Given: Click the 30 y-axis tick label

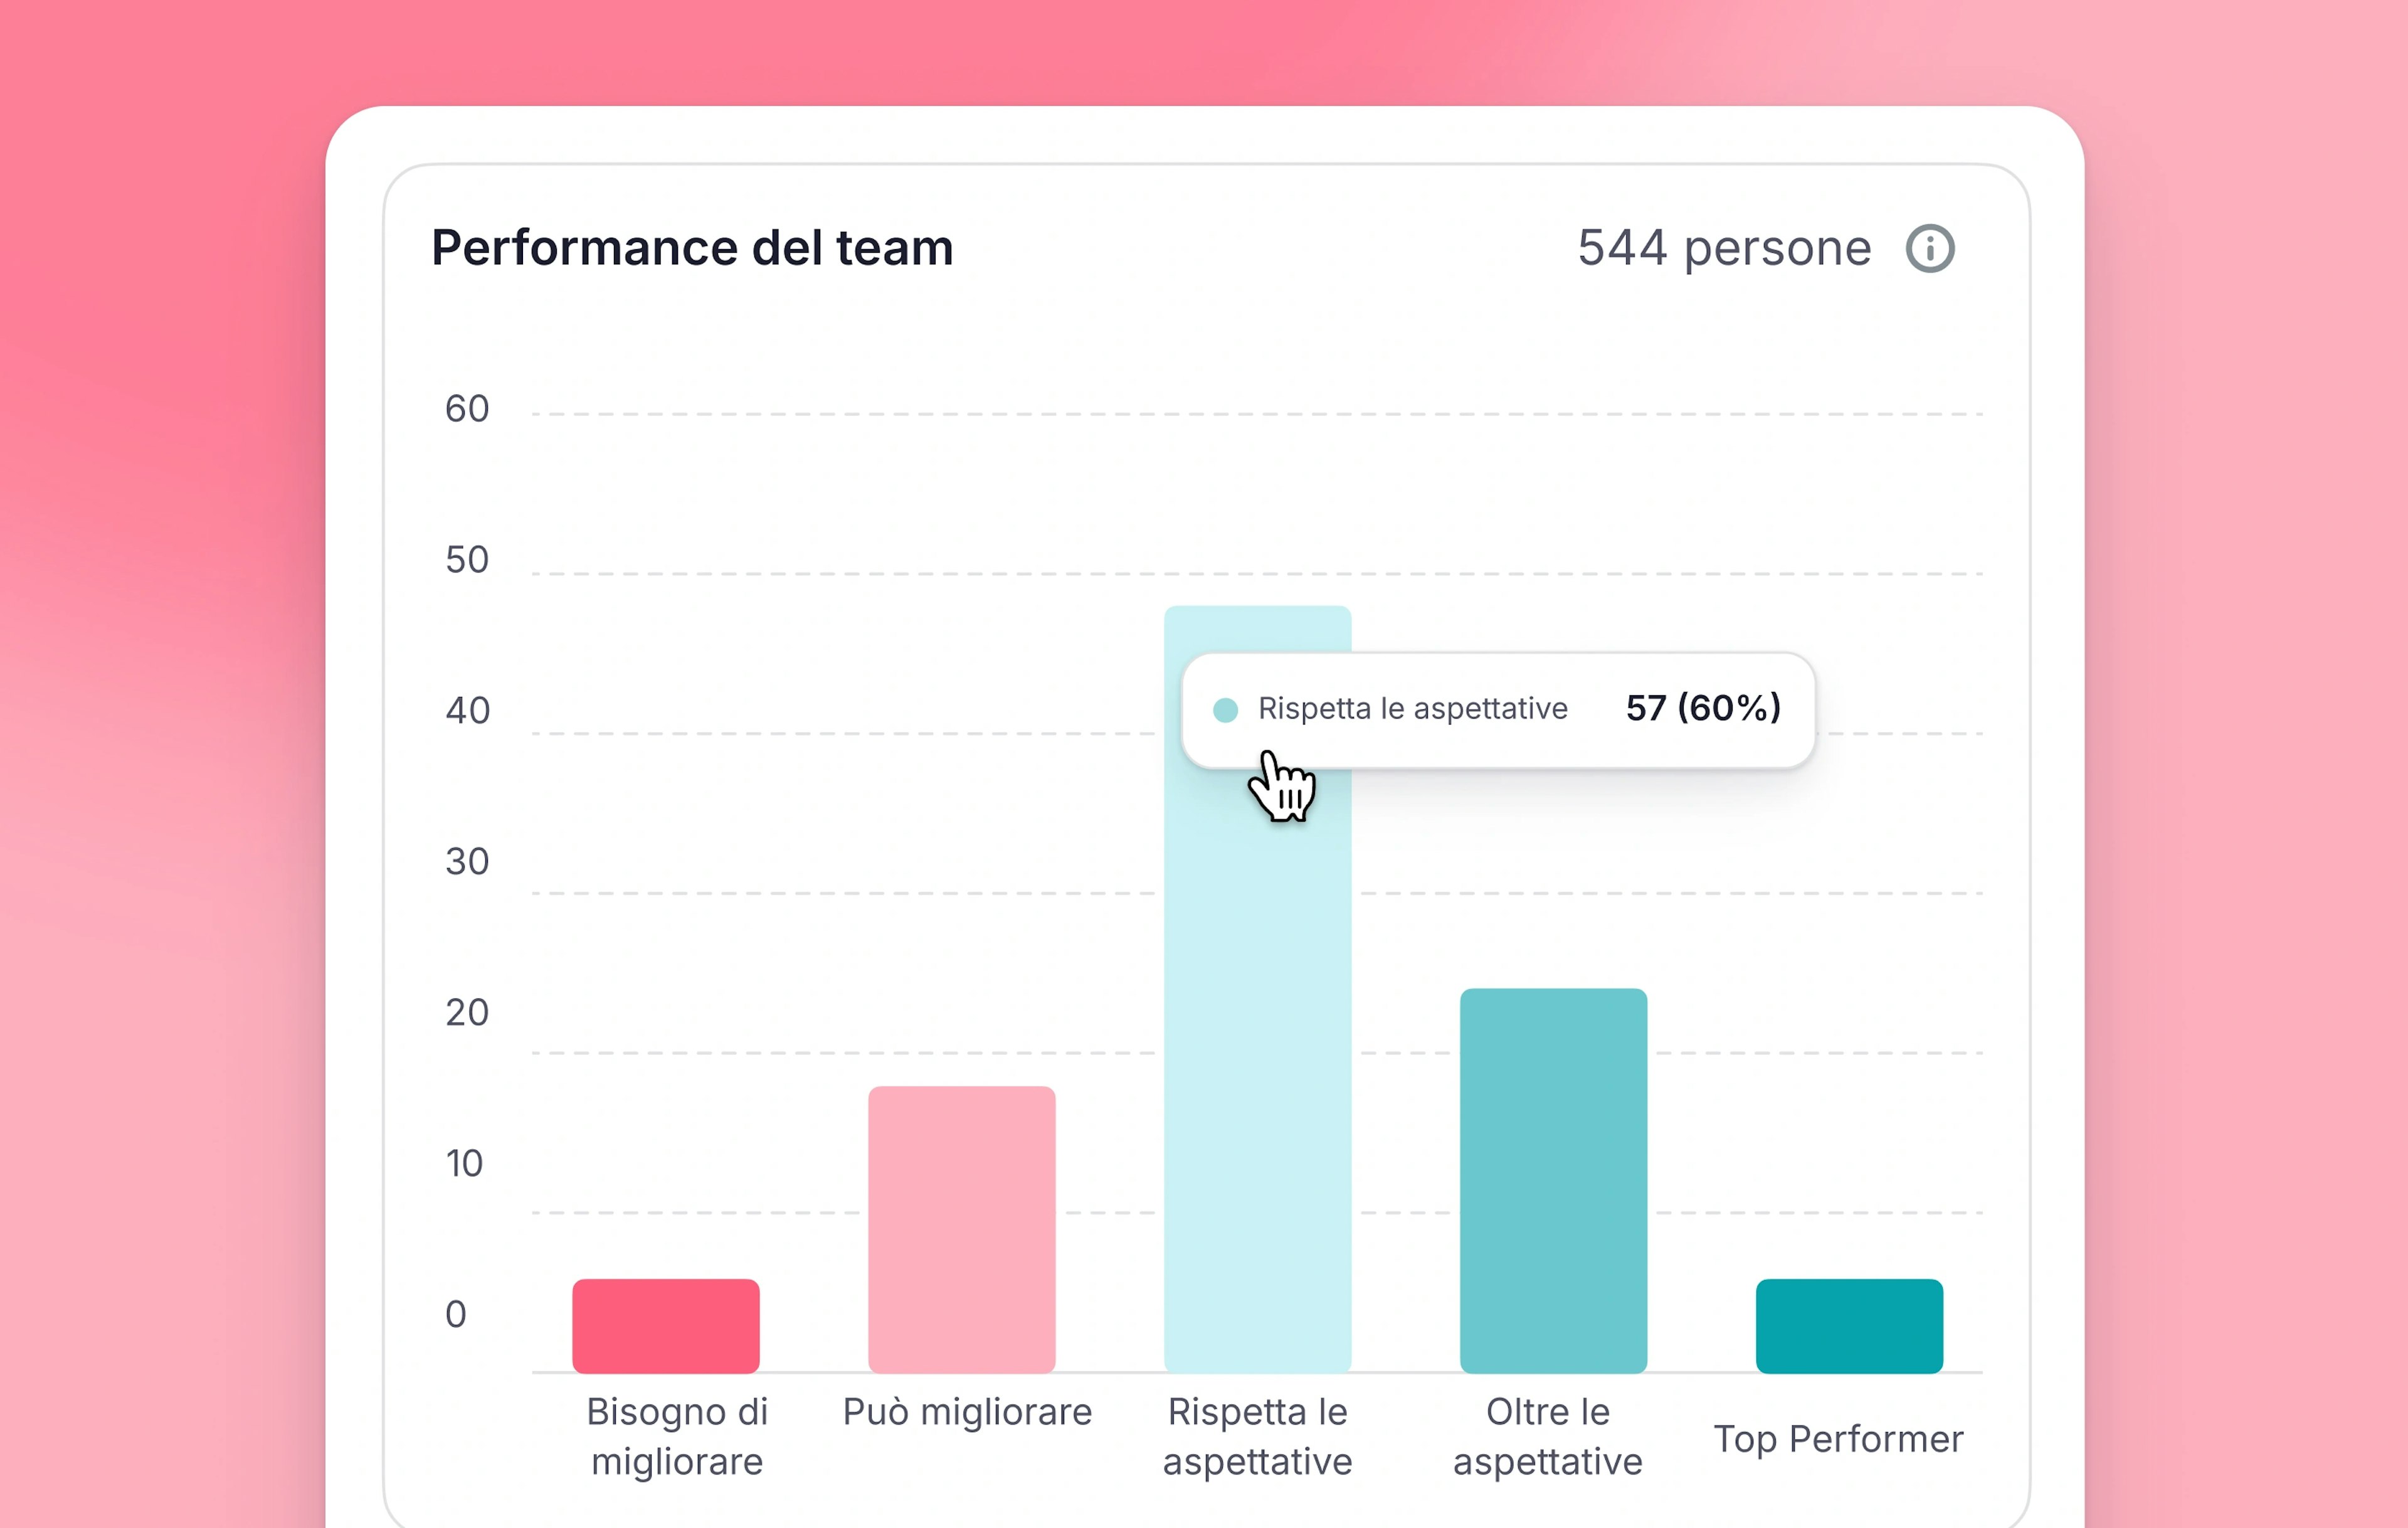Looking at the screenshot, I should [467, 862].
